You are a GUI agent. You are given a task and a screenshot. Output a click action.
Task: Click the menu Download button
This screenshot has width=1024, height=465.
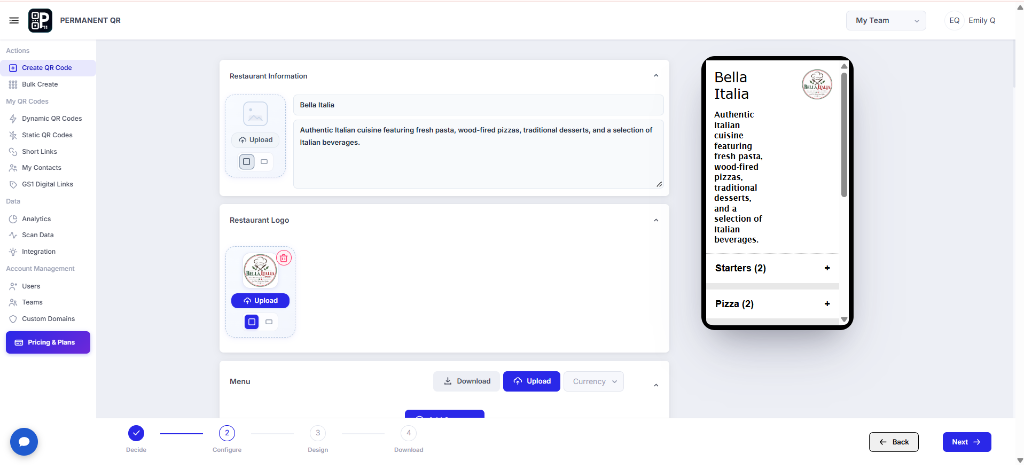point(466,381)
